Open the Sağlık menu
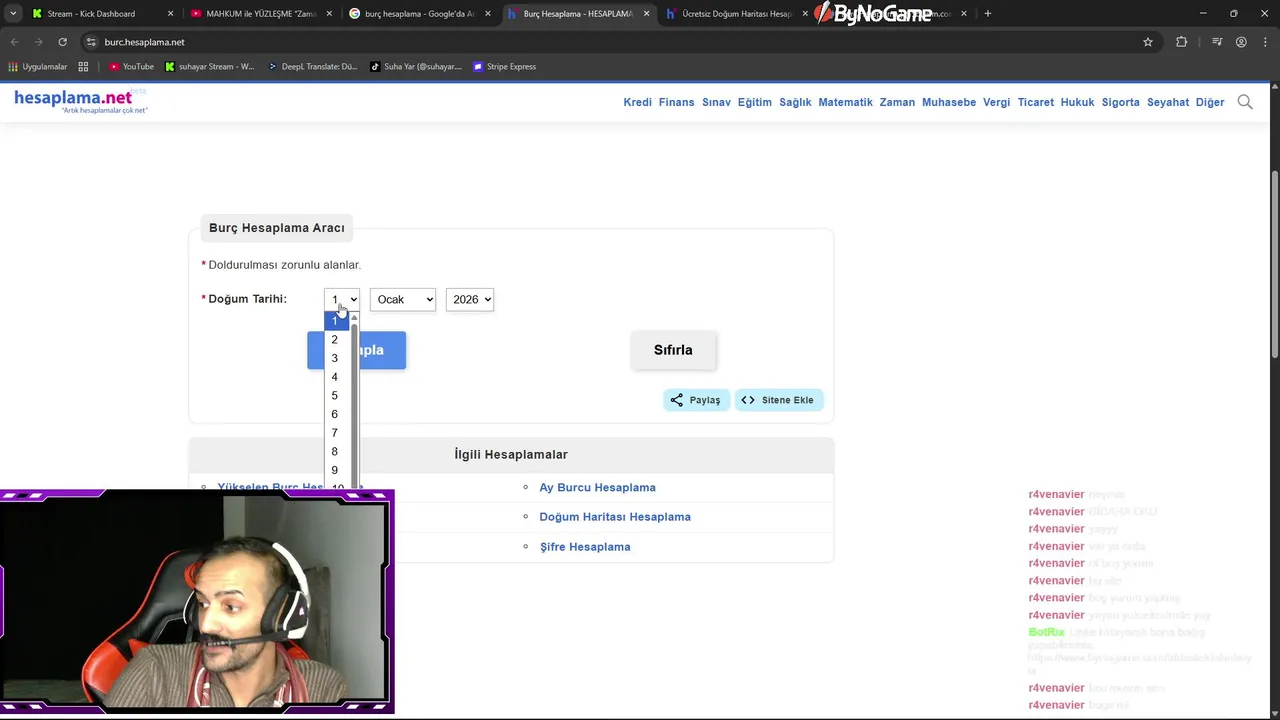Viewport: 1280px width, 720px height. 795,102
